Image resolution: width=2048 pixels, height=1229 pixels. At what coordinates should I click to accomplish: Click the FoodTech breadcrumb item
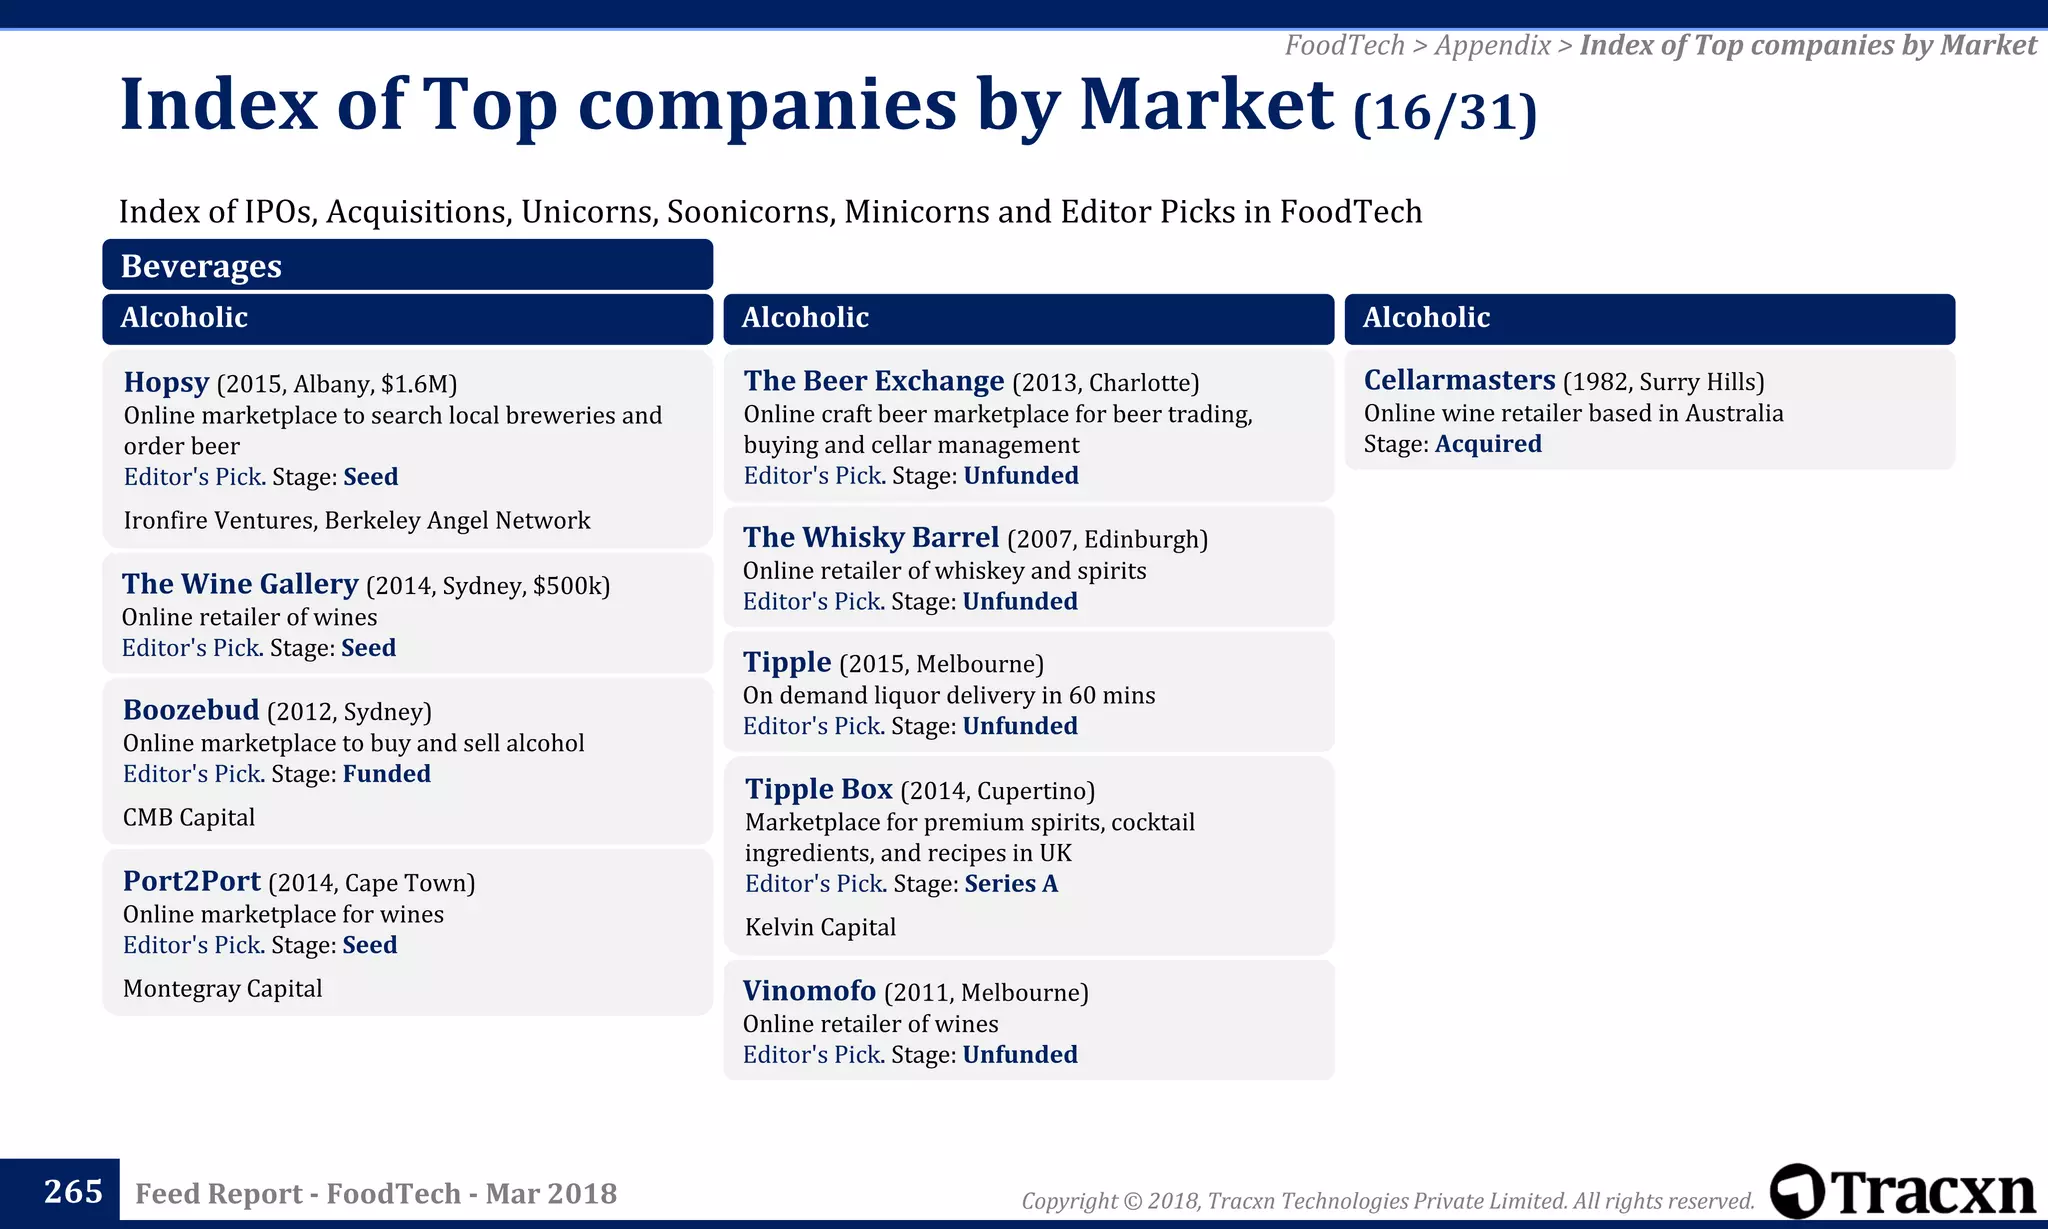tap(1345, 45)
